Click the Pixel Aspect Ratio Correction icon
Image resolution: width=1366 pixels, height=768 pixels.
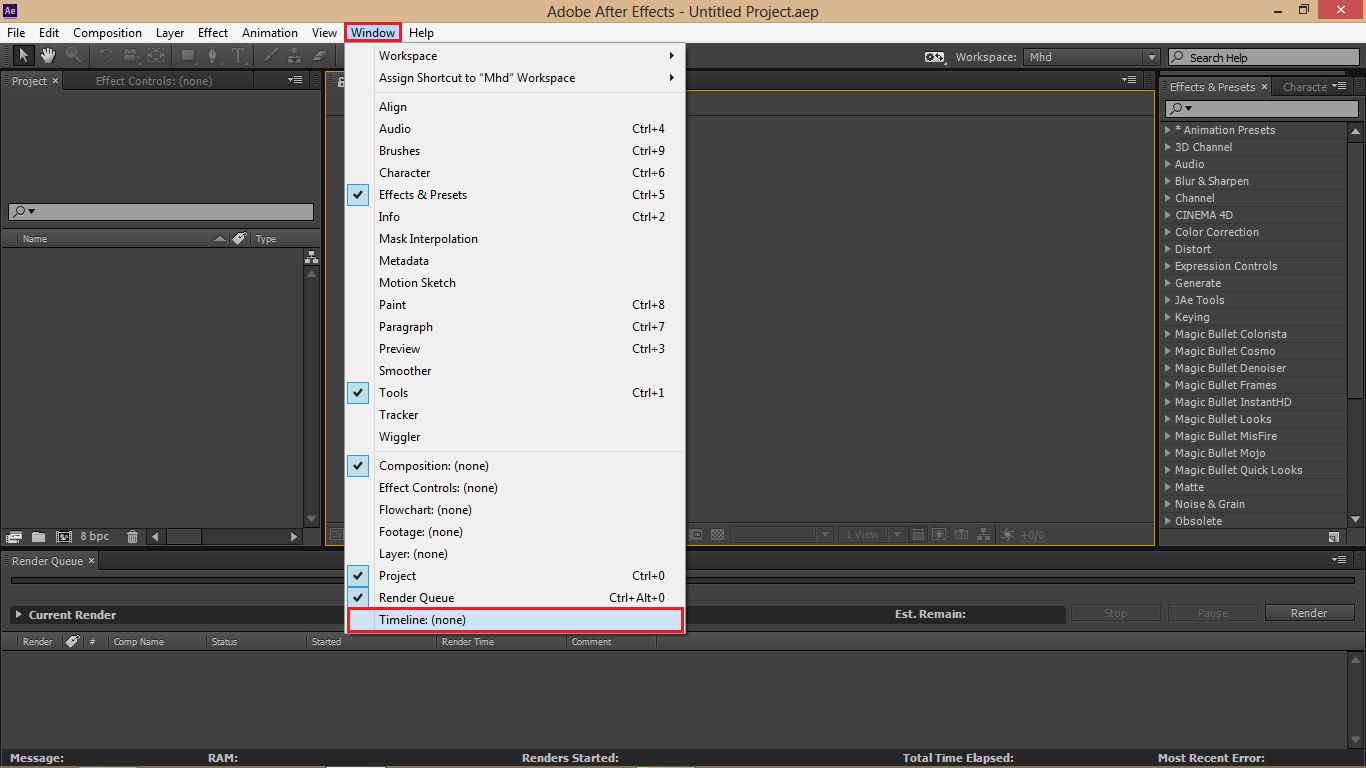click(x=918, y=535)
